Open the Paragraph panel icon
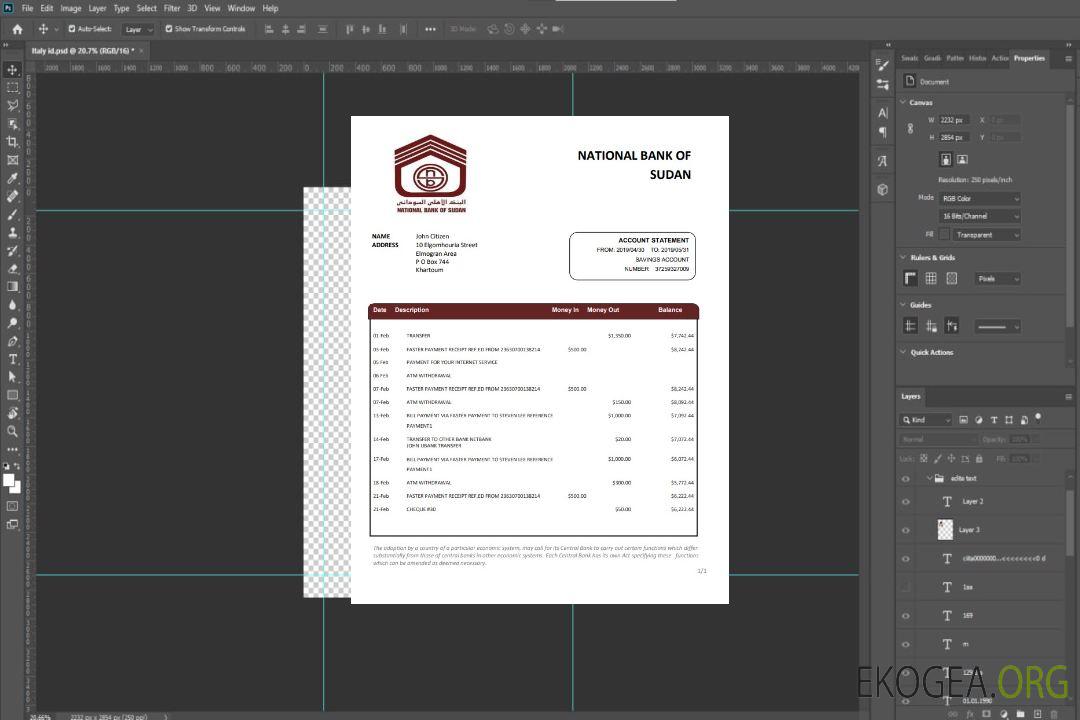 pyautogui.click(x=883, y=132)
